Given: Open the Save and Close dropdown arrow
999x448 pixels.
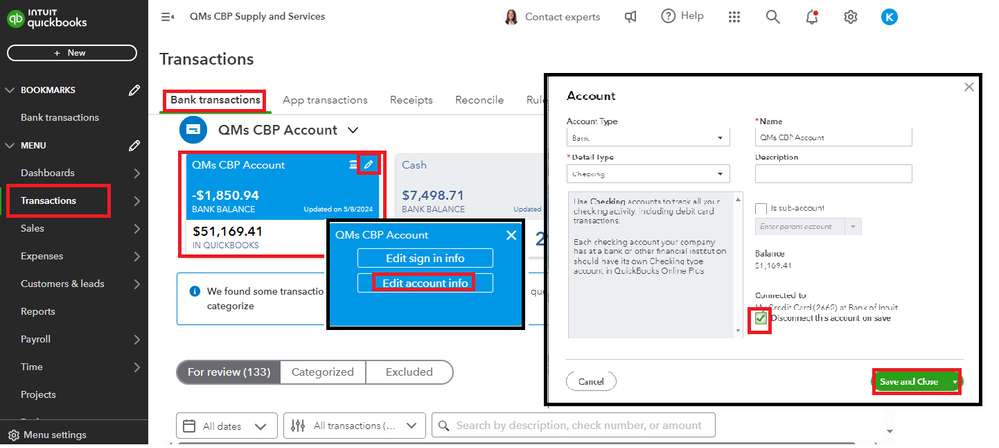Looking at the screenshot, I should (954, 382).
